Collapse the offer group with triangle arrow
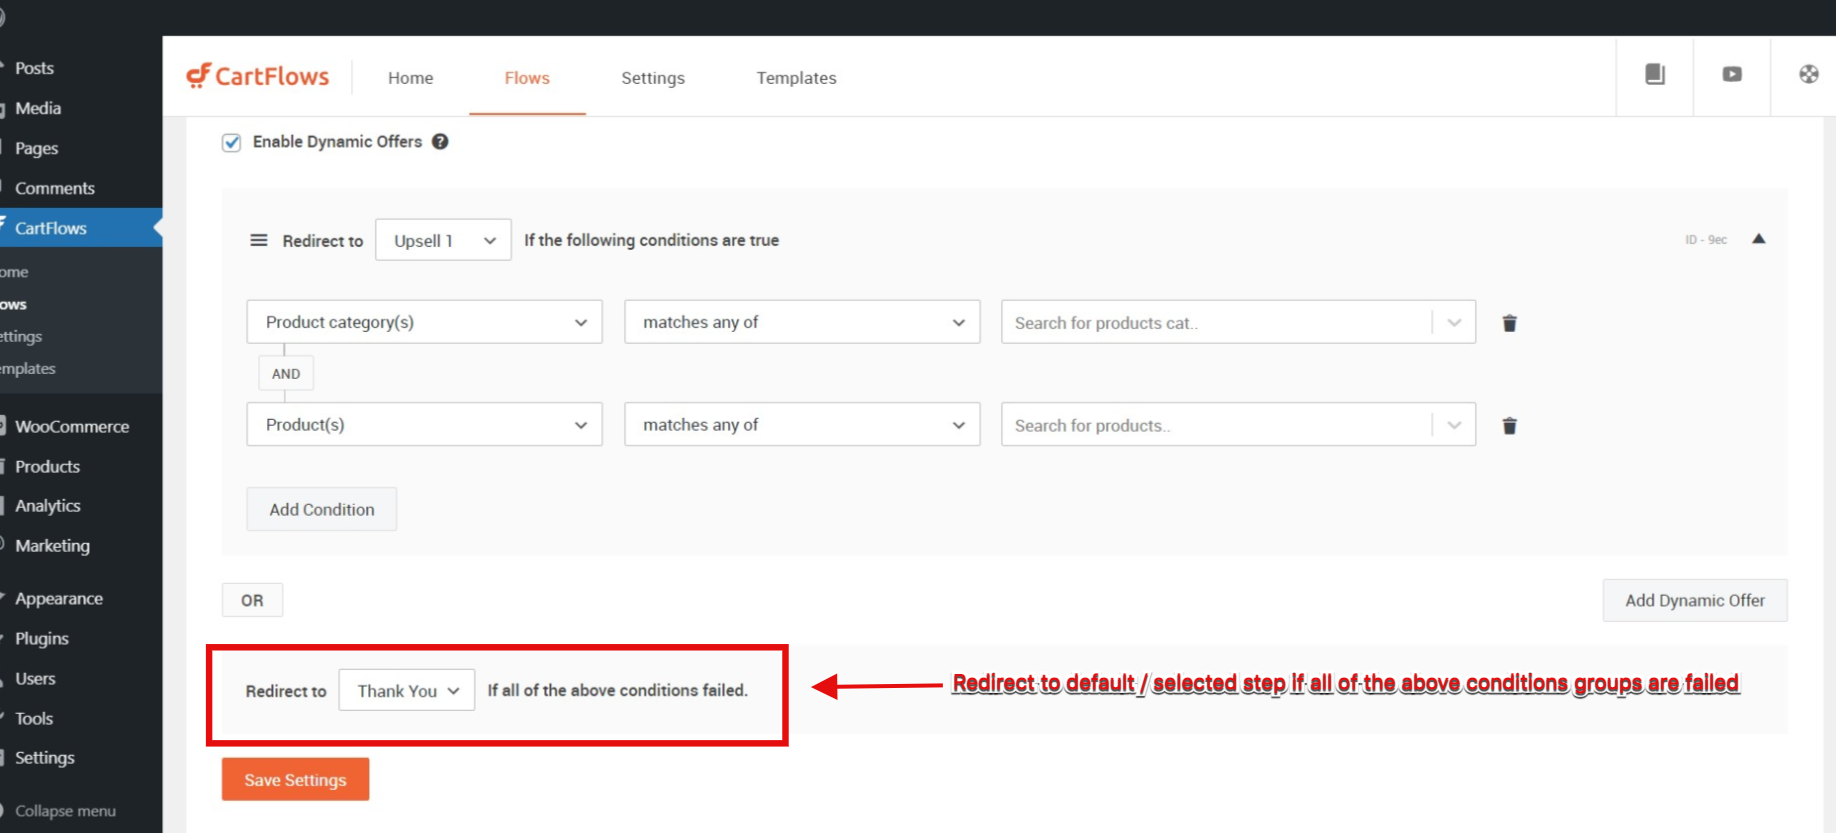The width and height of the screenshot is (1836, 833). pos(1758,239)
